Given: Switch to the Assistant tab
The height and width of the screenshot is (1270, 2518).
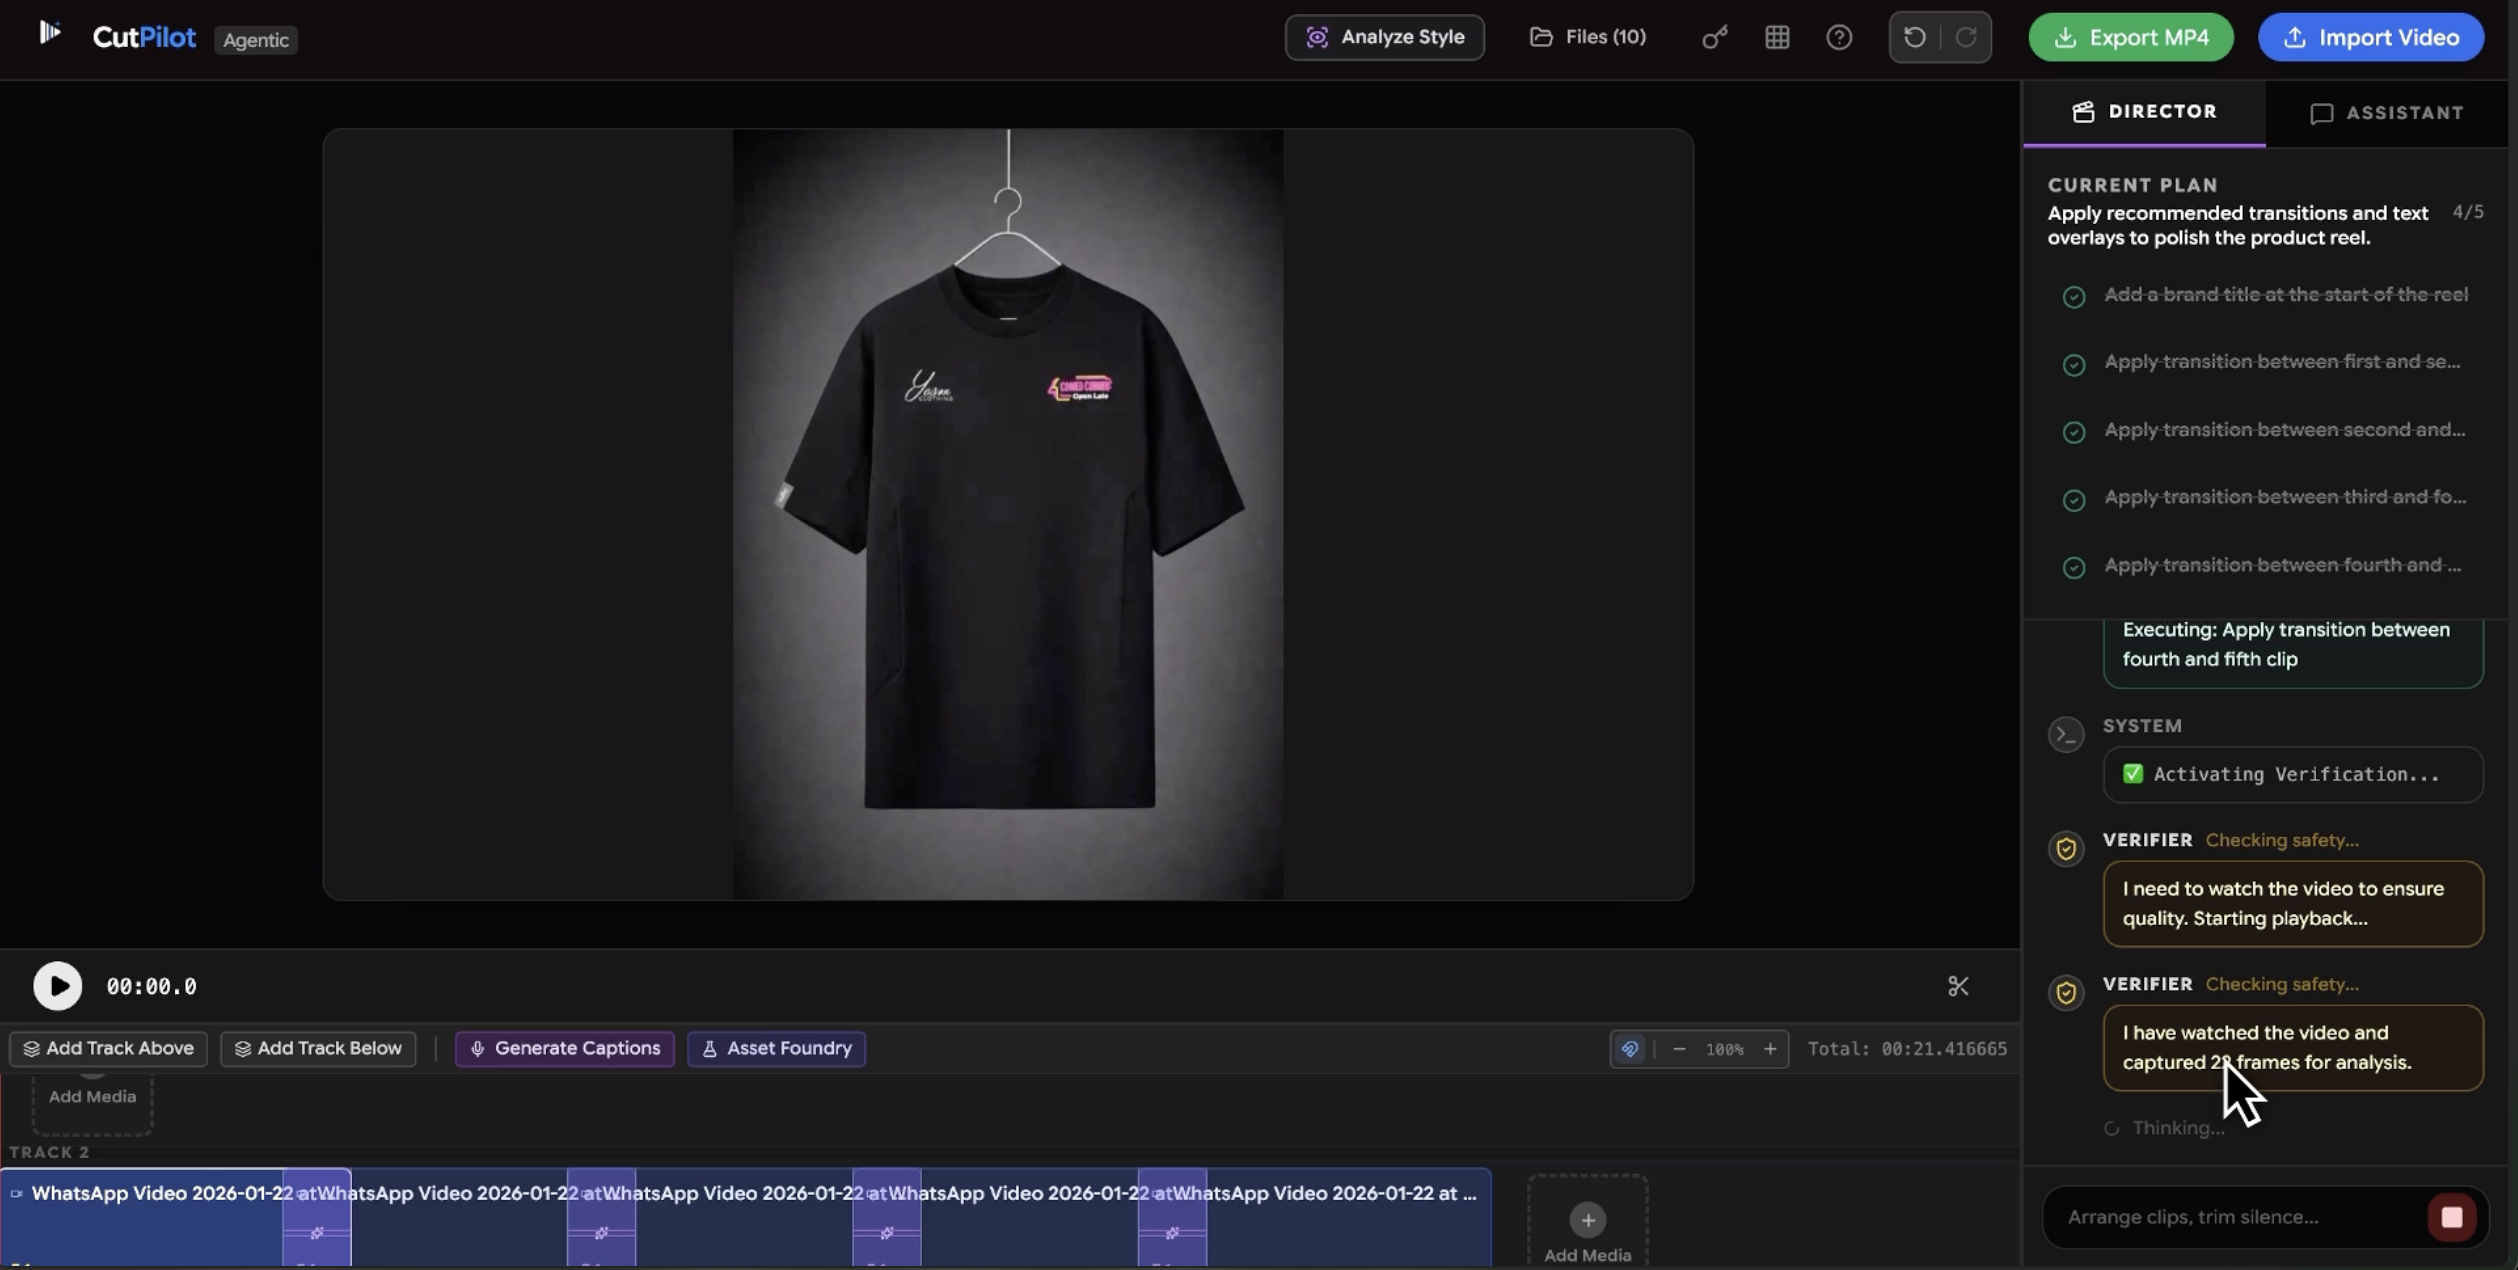Looking at the screenshot, I should click(x=2387, y=113).
